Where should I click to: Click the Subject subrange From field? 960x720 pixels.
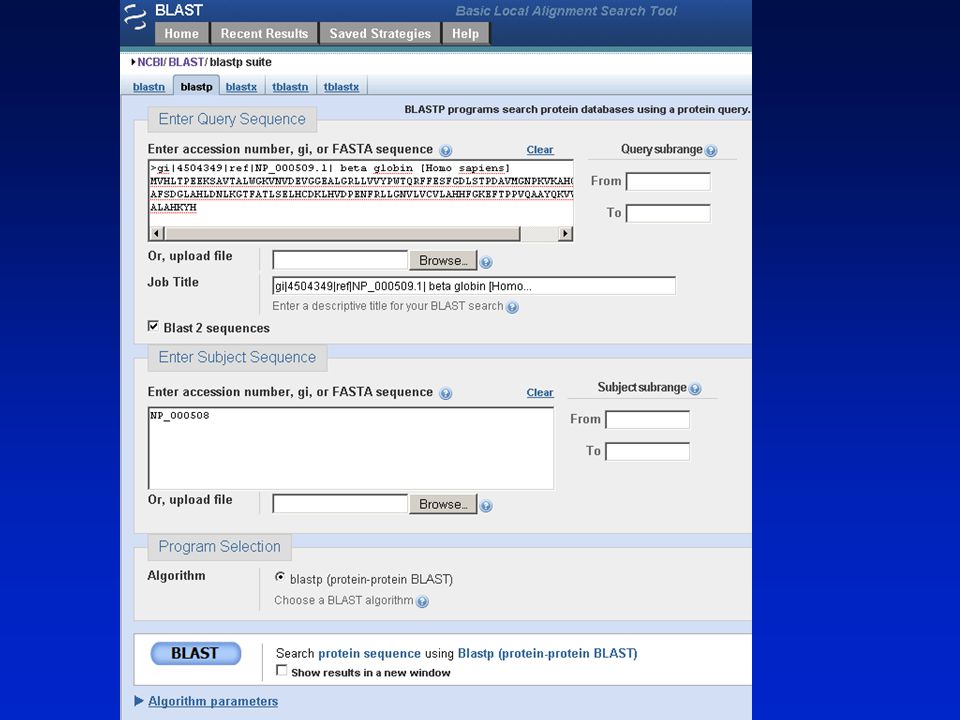click(x=647, y=419)
